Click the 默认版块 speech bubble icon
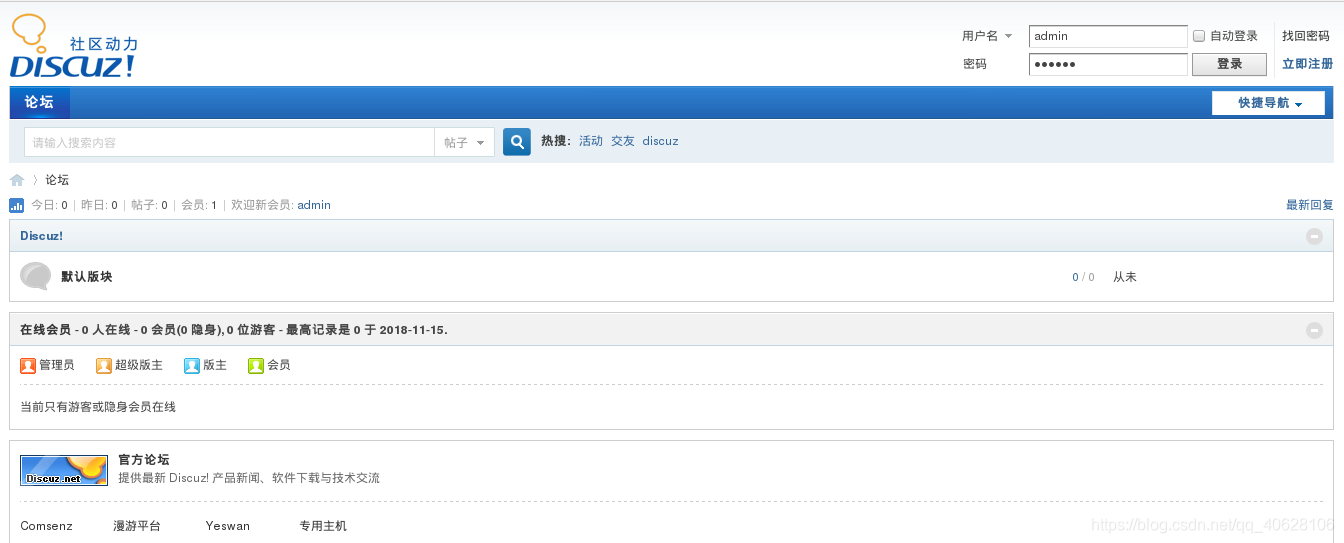This screenshot has height=543, width=1344. (36, 276)
